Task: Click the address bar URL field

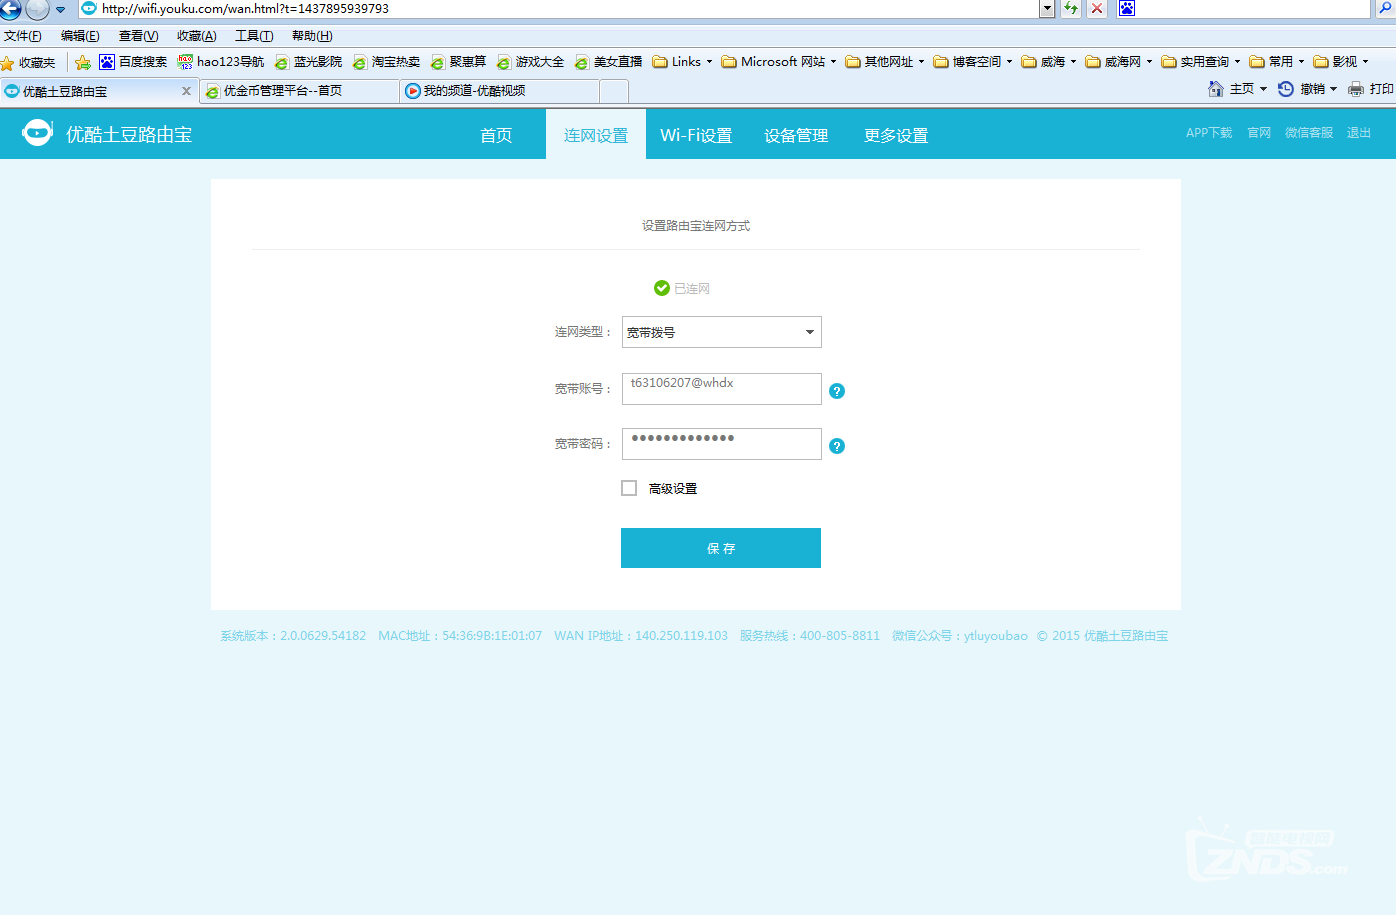Action: point(558,8)
